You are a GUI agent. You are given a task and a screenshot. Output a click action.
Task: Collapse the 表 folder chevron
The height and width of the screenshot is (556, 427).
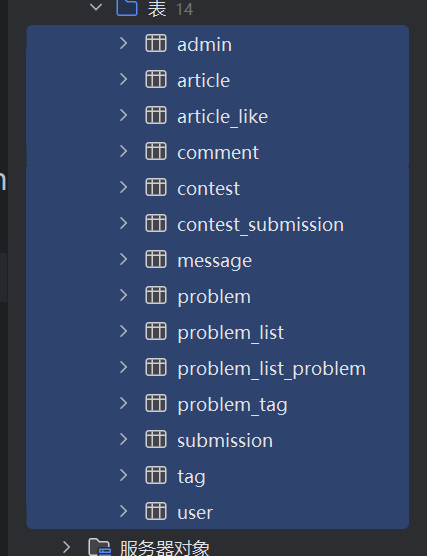[96, 7]
